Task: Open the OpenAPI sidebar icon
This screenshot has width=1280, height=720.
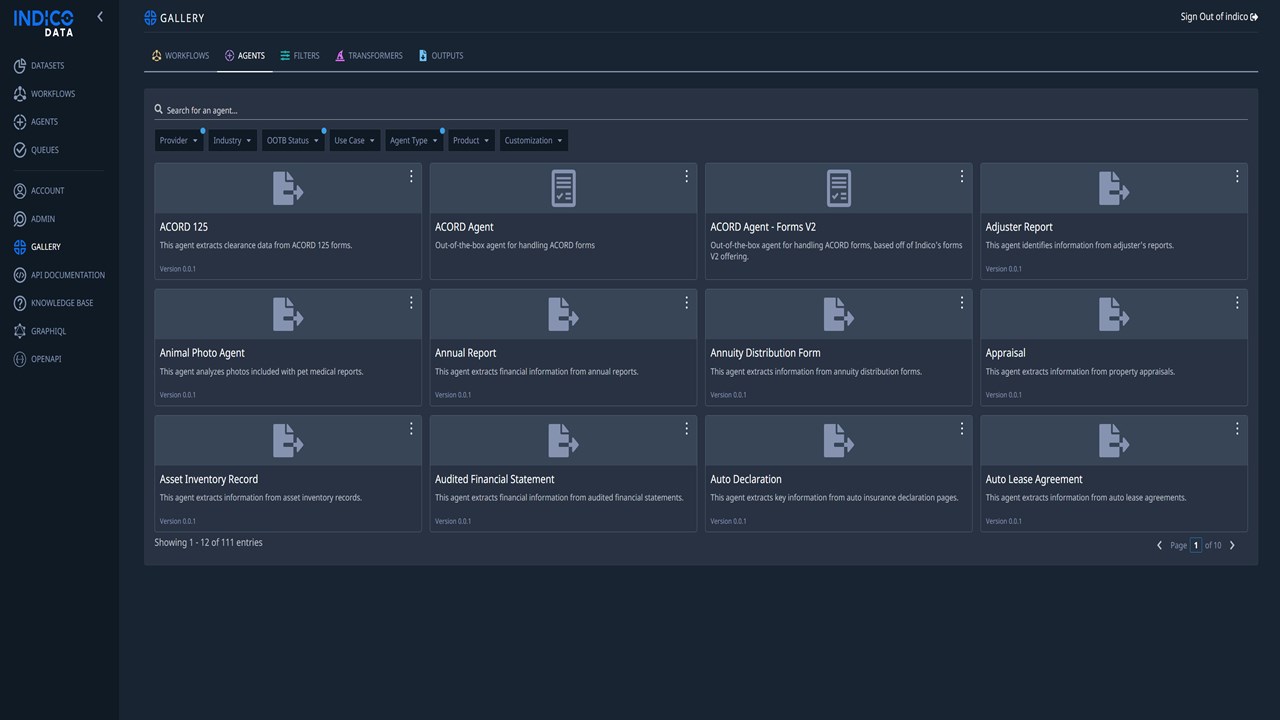Action: [20, 359]
